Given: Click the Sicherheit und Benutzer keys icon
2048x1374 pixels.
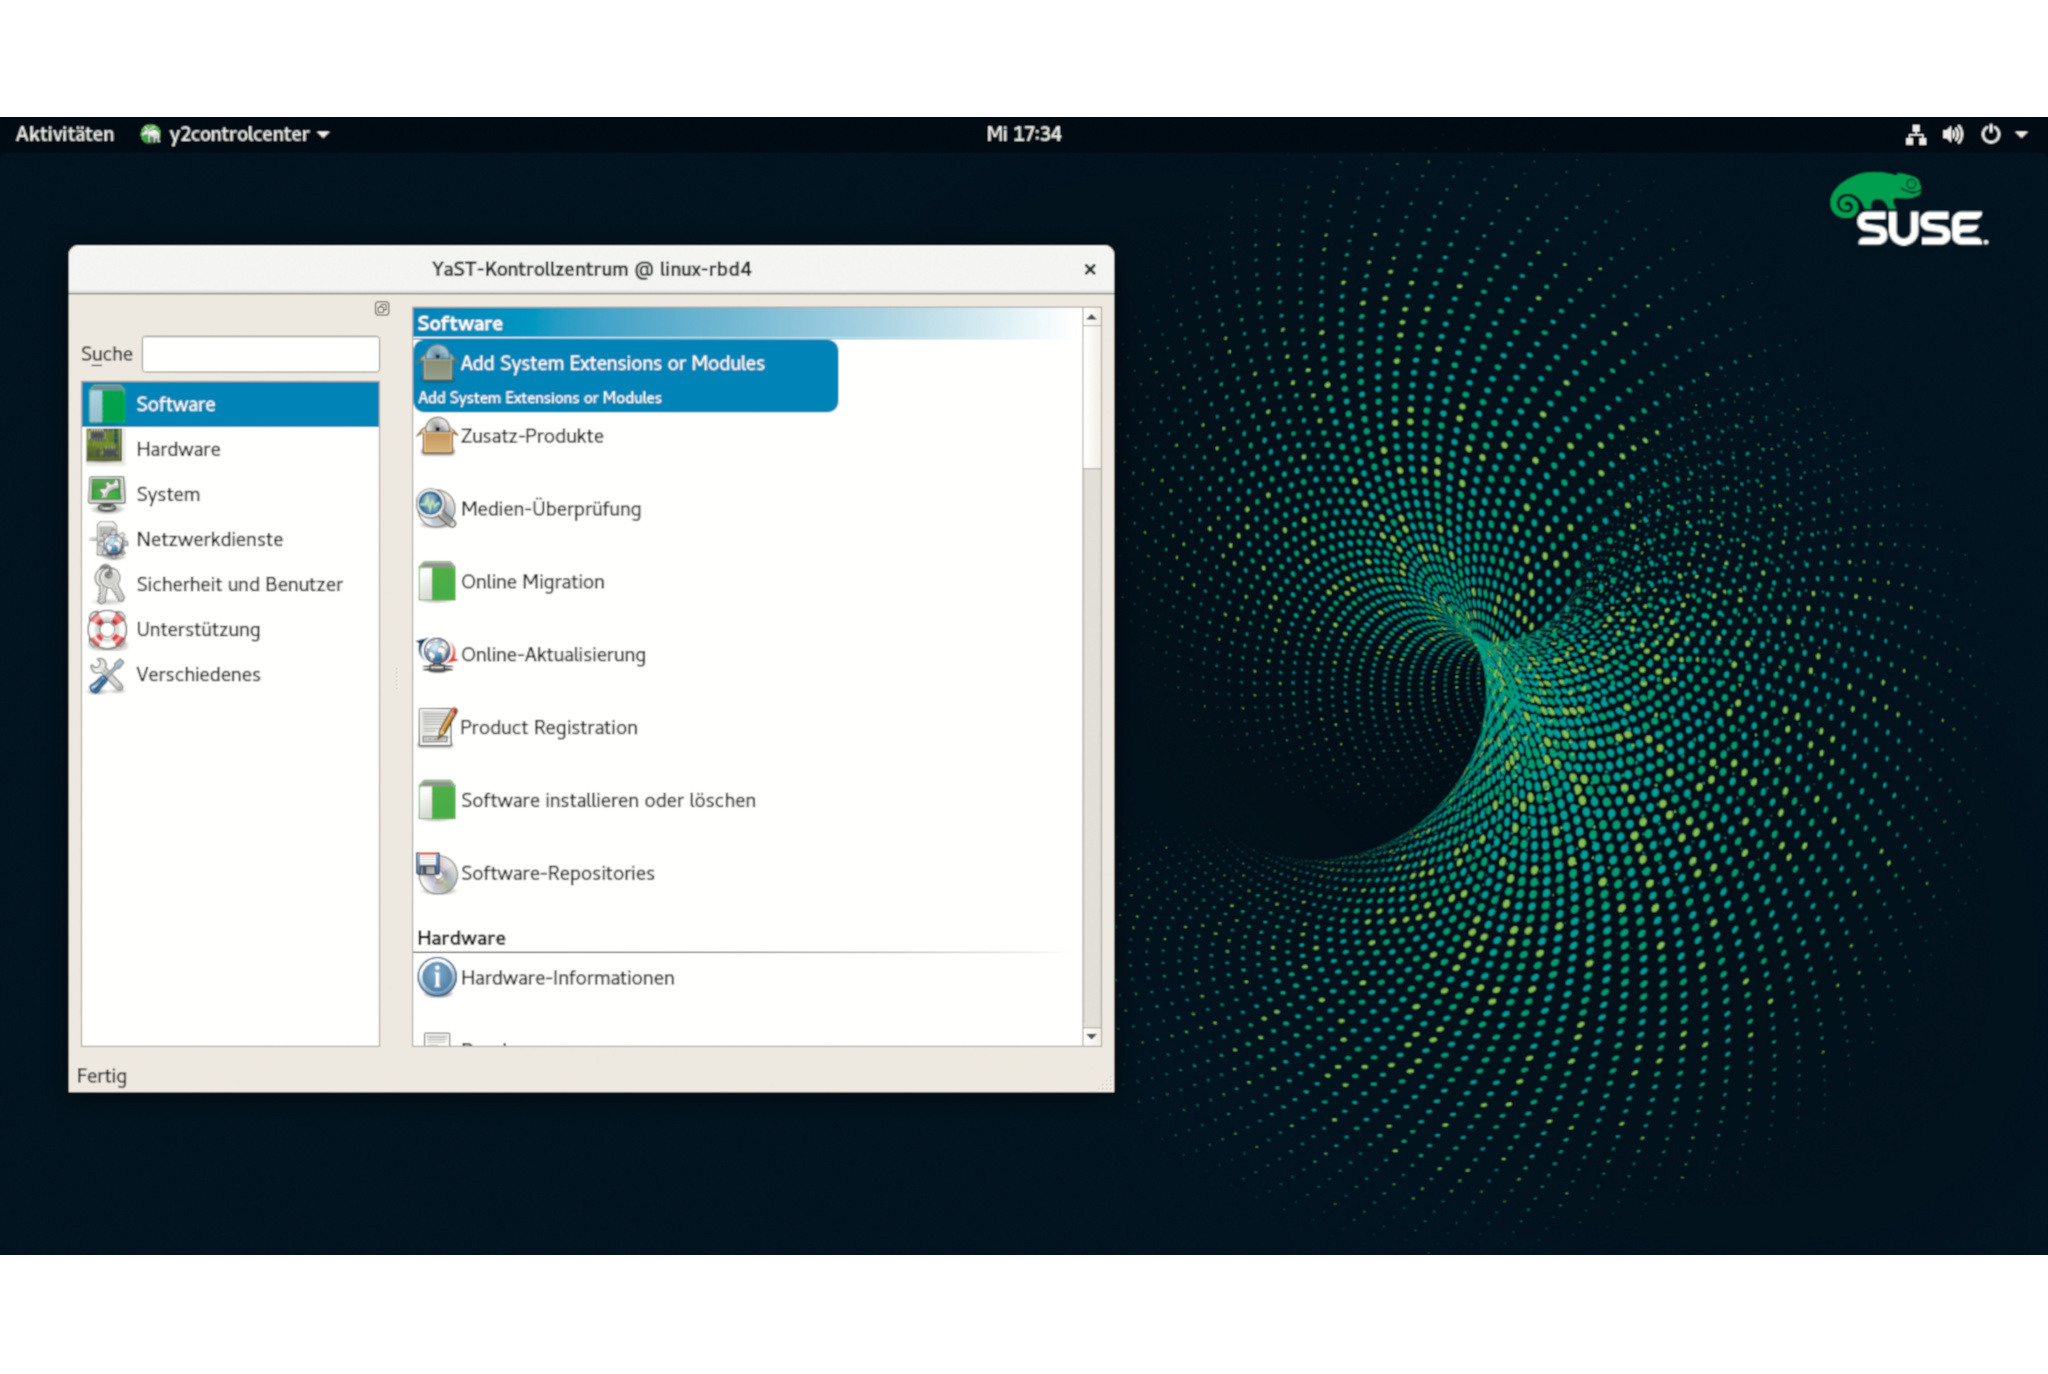Looking at the screenshot, I should 107,584.
